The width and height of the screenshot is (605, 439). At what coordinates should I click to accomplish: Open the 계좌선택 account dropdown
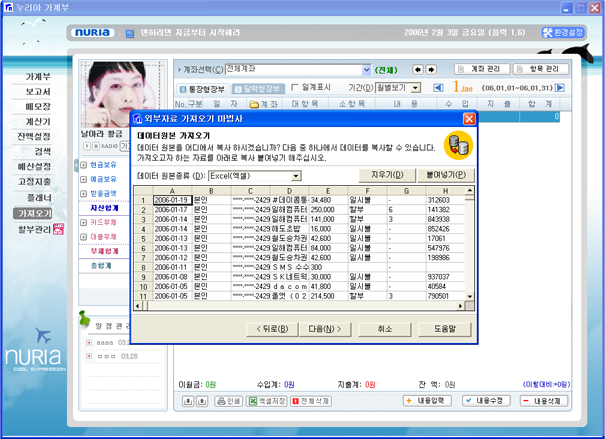(366, 70)
